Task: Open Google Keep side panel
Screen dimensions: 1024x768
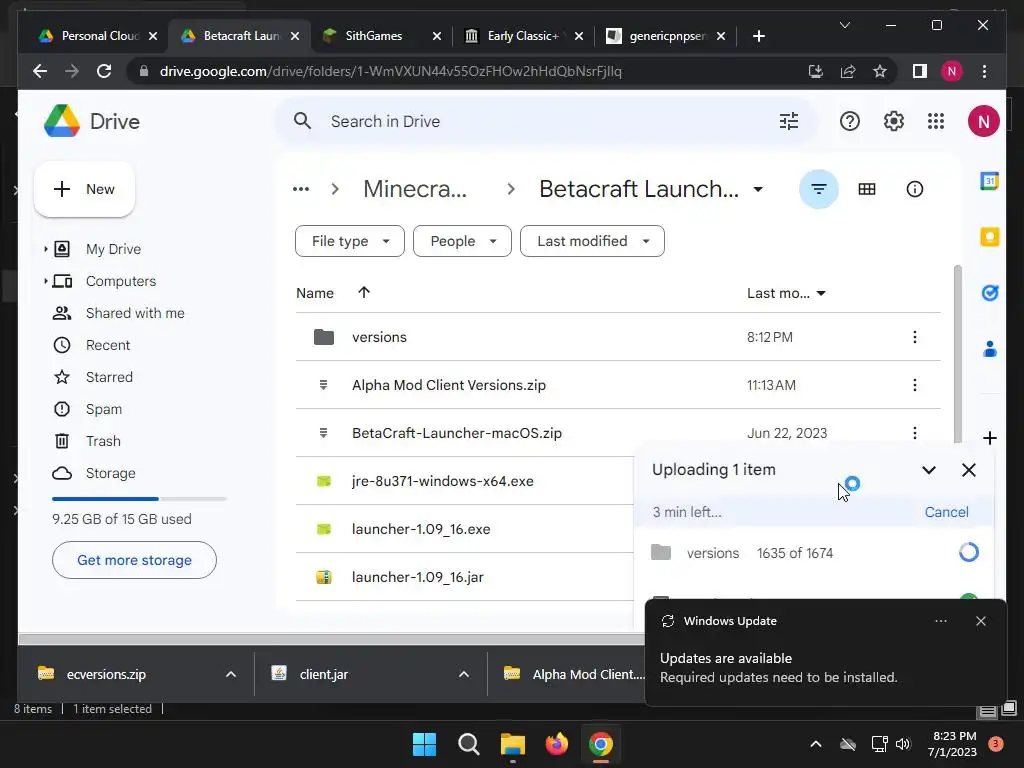Action: [989, 236]
